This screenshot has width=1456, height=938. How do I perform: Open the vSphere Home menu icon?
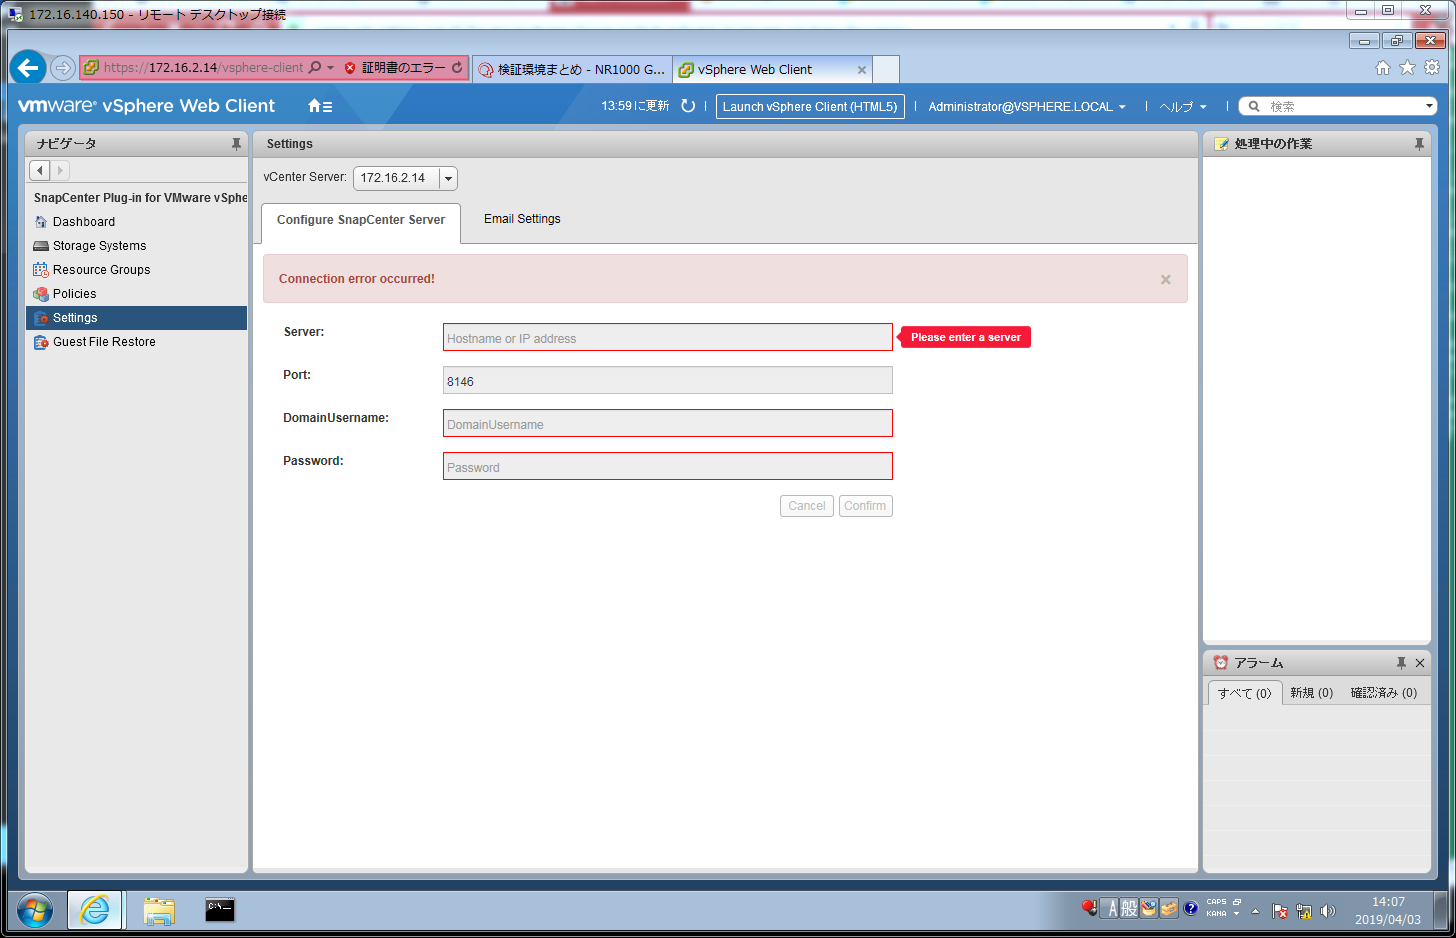(x=320, y=106)
